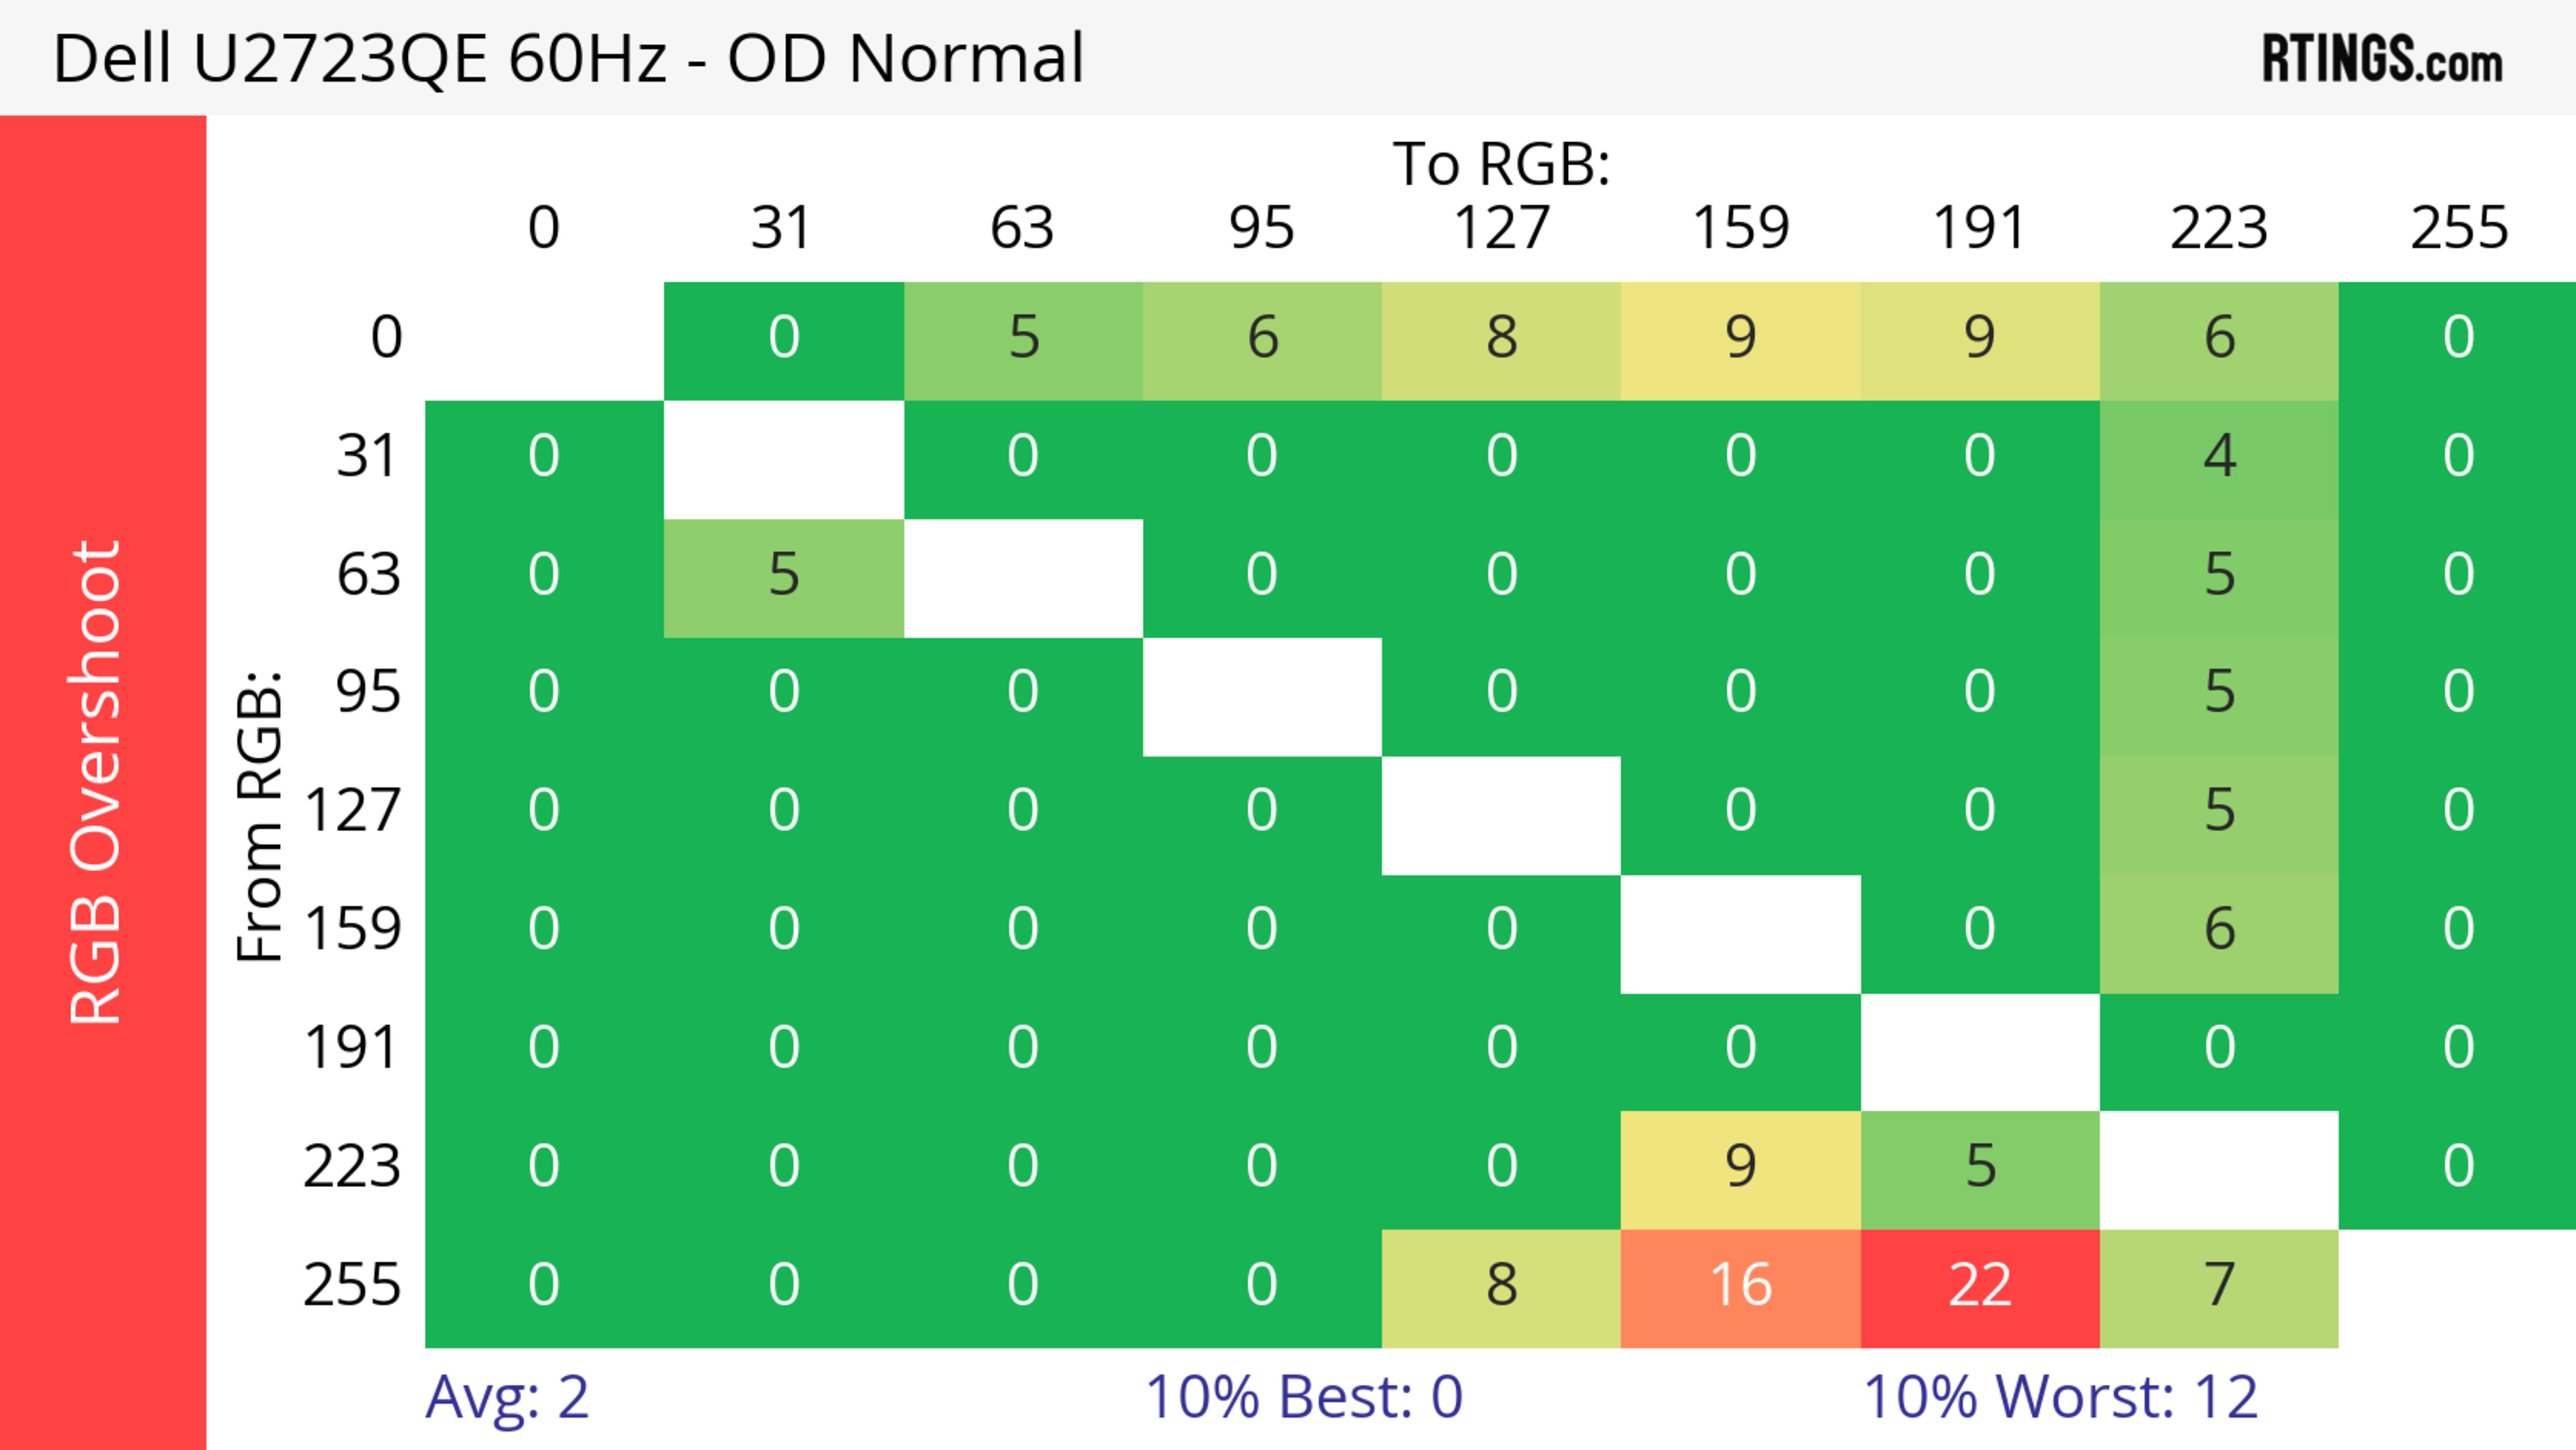Click the cell from 223 to 159

(1740, 1167)
